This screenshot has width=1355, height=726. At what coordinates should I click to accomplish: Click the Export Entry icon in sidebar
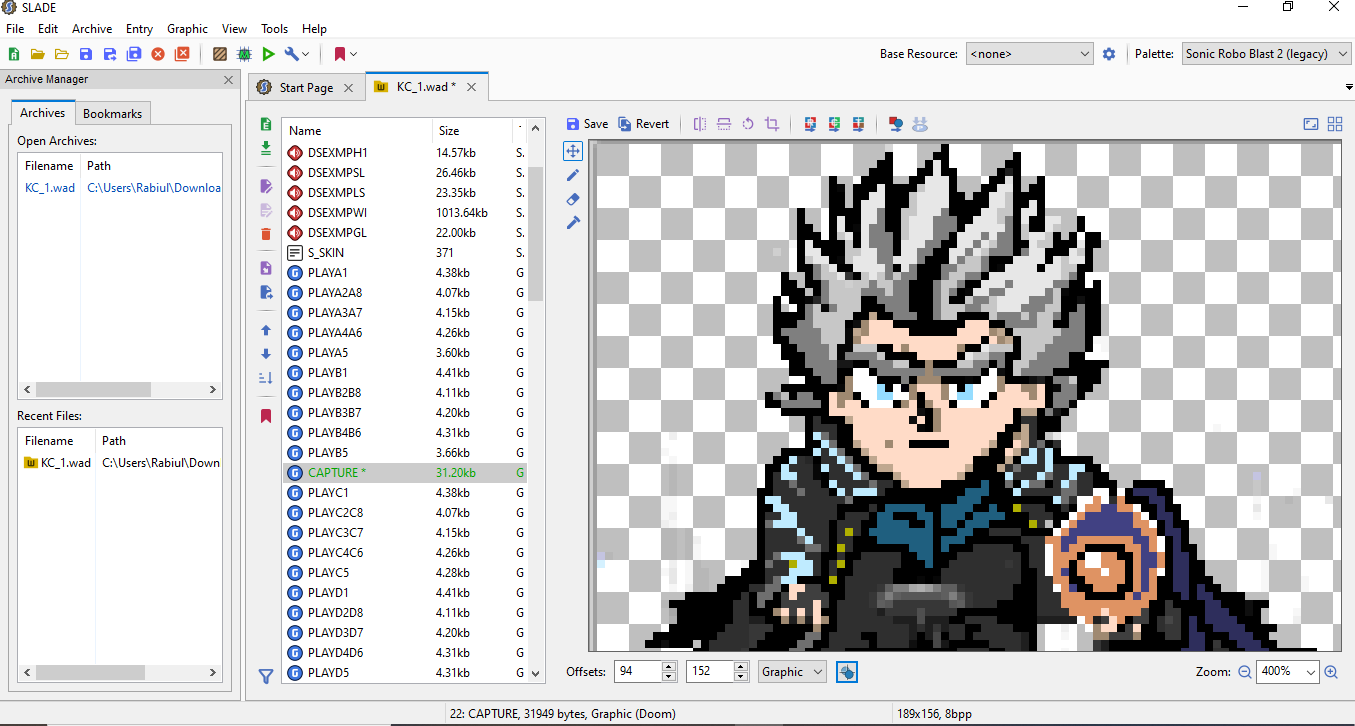[265, 292]
